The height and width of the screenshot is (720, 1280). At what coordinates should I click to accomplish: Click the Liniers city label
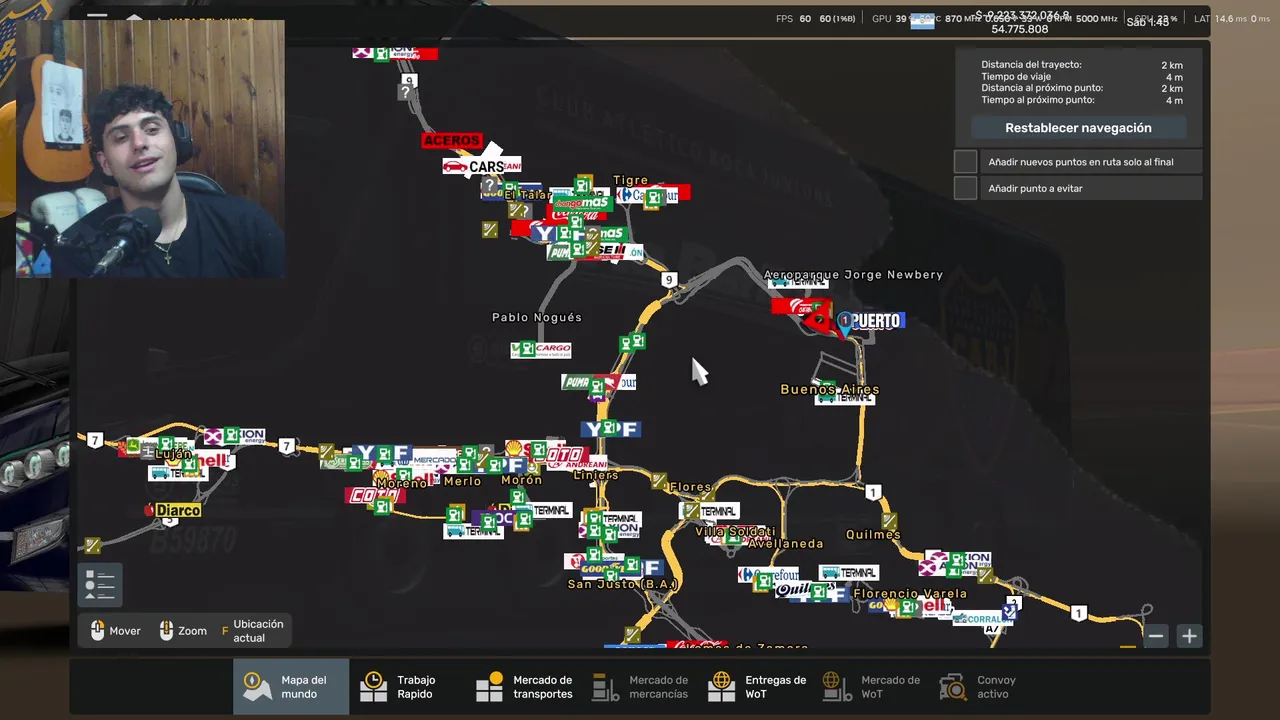[x=596, y=475]
